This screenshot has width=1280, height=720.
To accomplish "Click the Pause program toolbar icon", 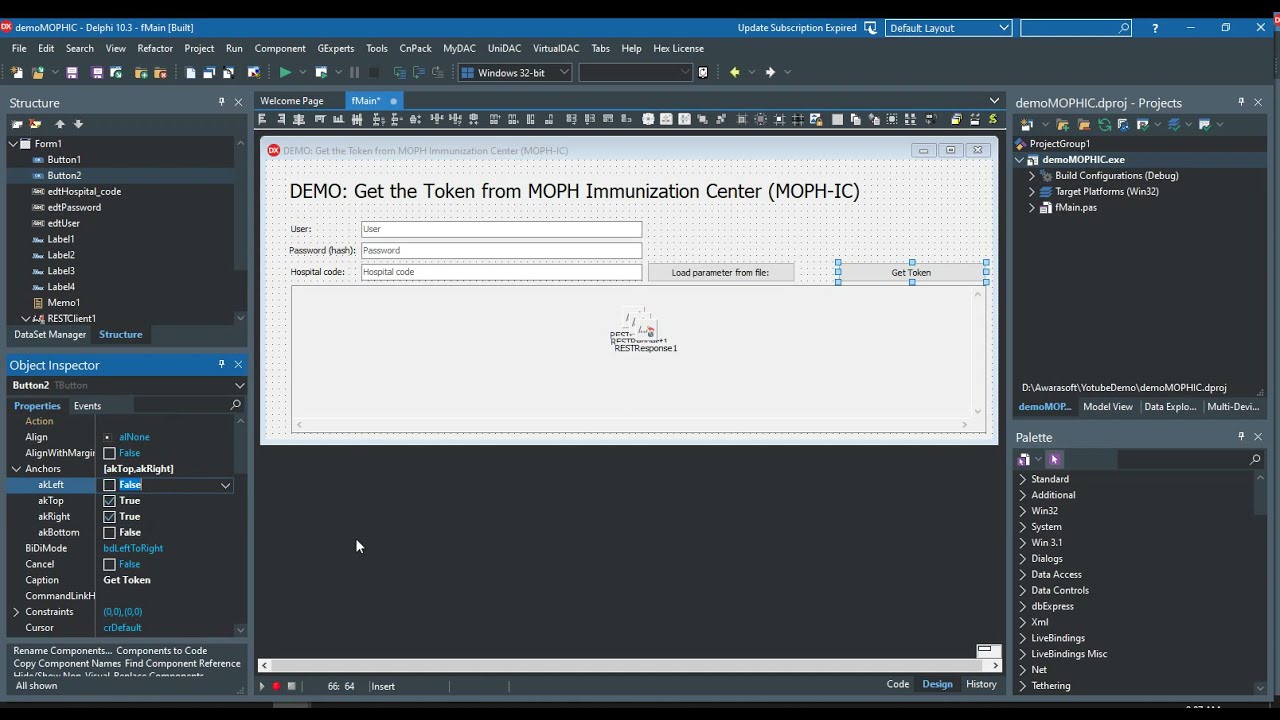I will tap(354, 72).
